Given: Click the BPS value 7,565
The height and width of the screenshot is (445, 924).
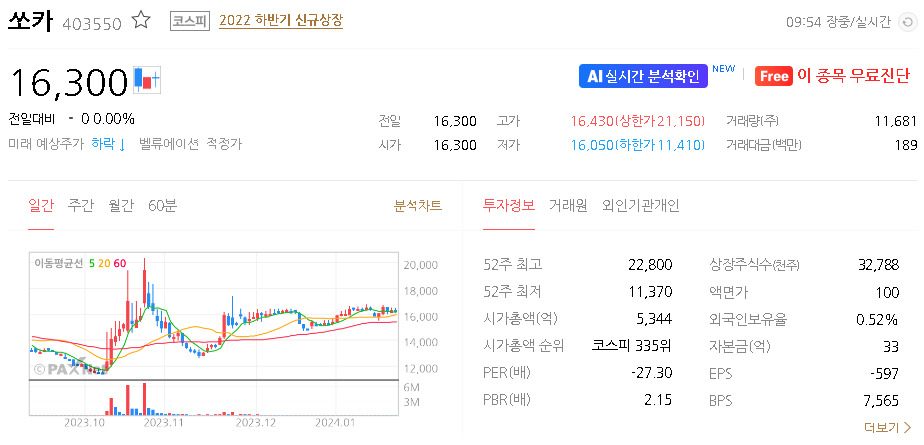Looking at the screenshot, I should click(x=882, y=401).
